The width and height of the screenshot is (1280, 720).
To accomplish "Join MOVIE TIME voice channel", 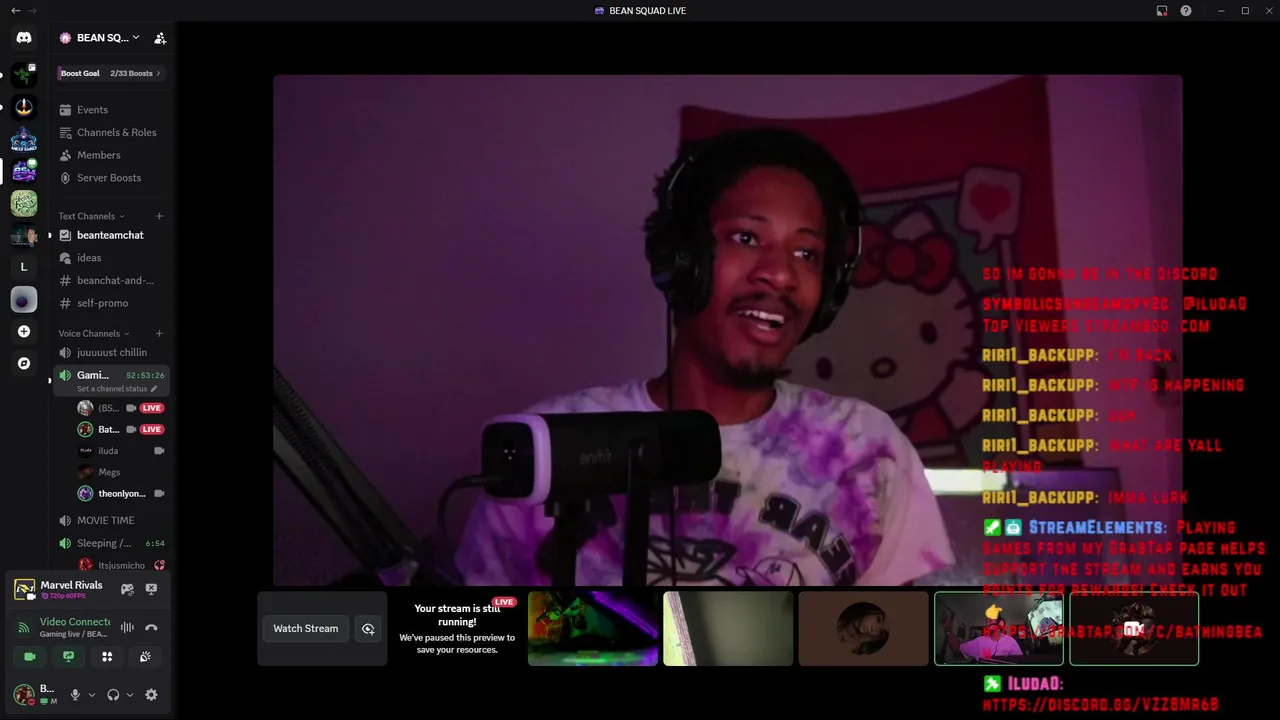I will [111, 520].
